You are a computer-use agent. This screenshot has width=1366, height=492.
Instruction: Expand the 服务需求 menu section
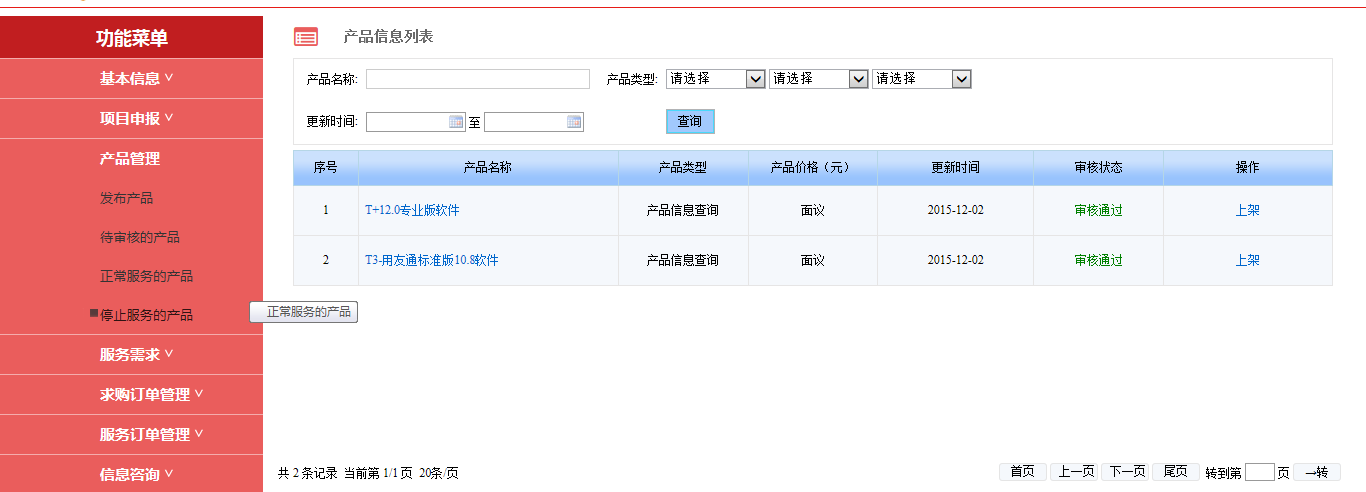coord(136,355)
